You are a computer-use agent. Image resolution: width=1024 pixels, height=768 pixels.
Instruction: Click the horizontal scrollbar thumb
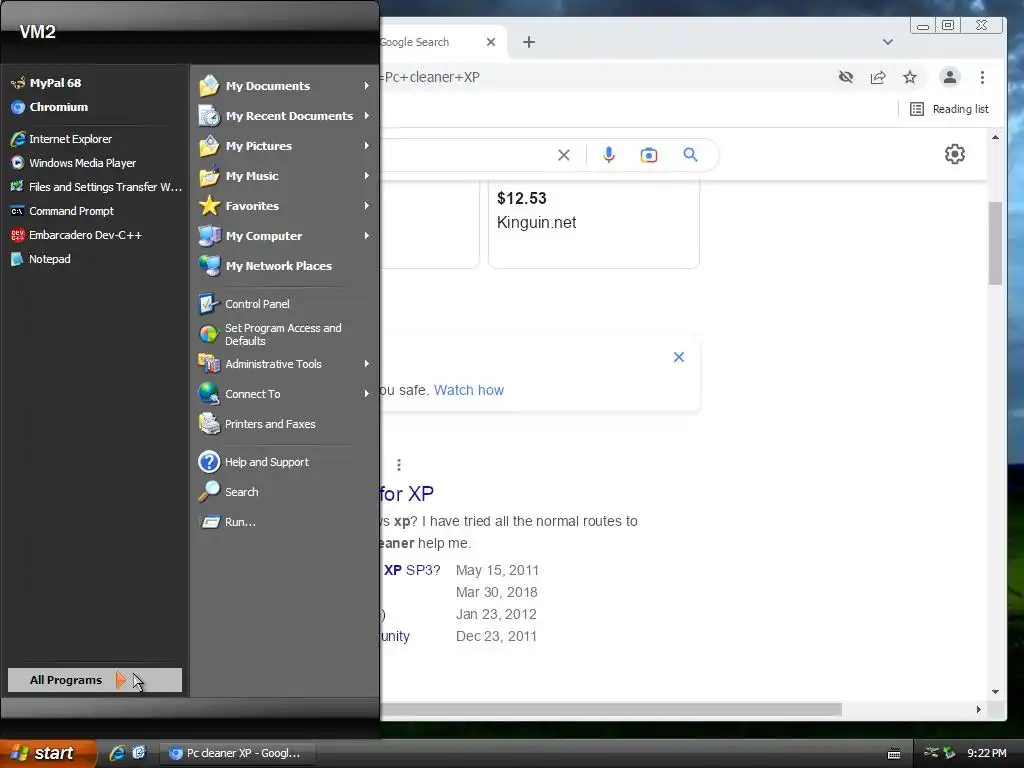[x=611, y=709]
